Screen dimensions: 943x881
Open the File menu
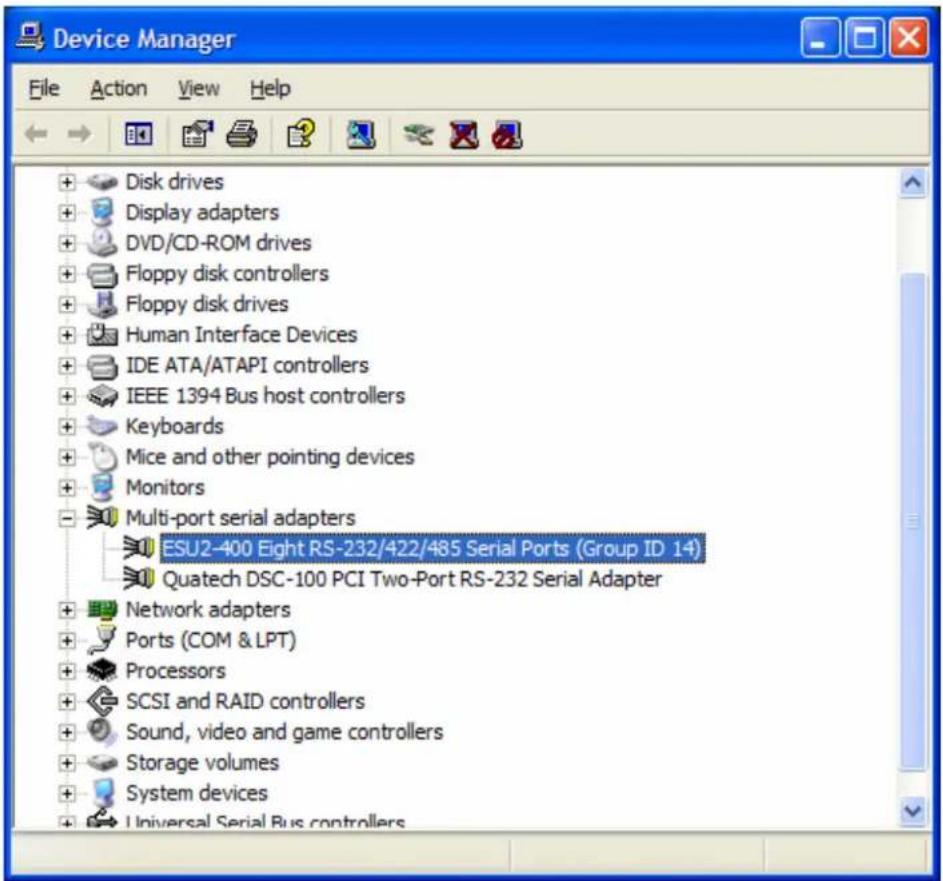pos(44,88)
